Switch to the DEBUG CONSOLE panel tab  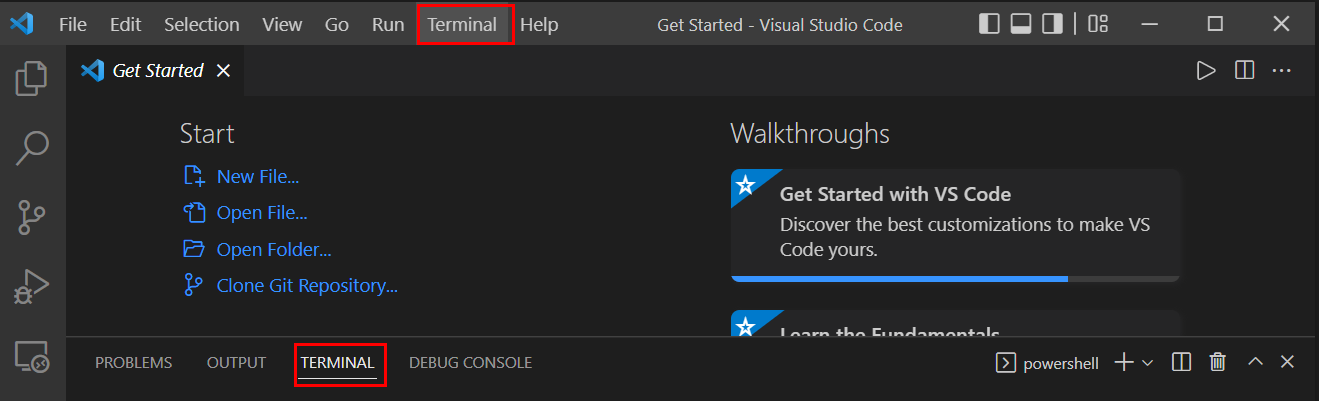(x=470, y=363)
